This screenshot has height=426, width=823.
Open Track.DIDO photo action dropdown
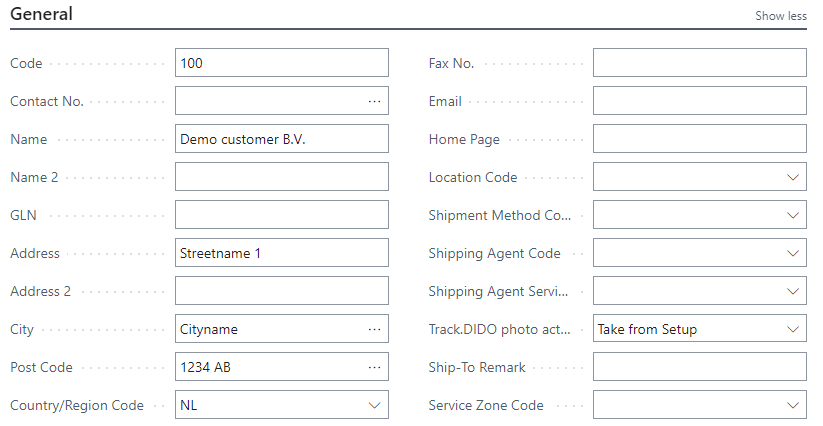793,329
